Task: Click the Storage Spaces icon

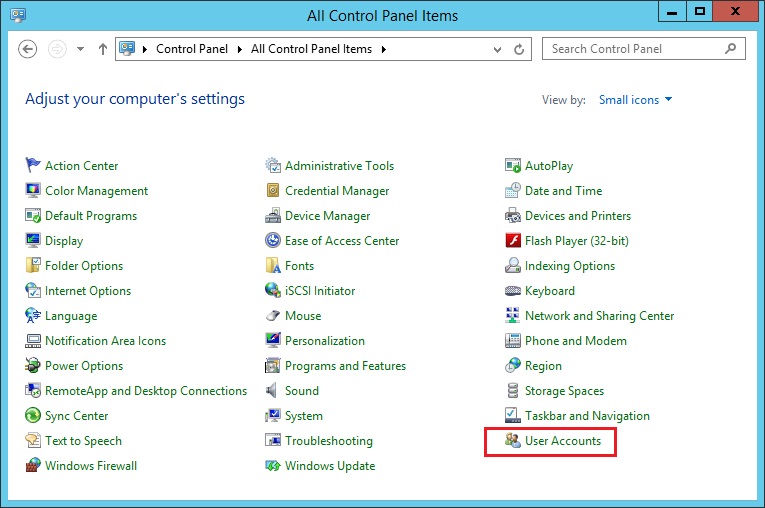Action: pyautogui.click(x=513, y=391)
